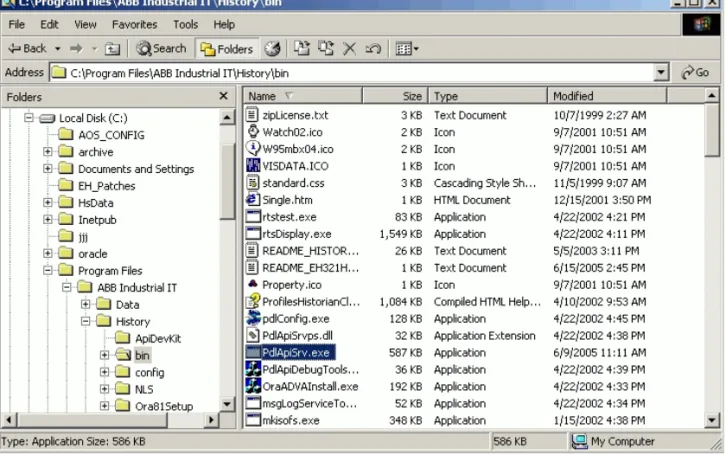Click the file list scroll down arrow

point(712,420)
